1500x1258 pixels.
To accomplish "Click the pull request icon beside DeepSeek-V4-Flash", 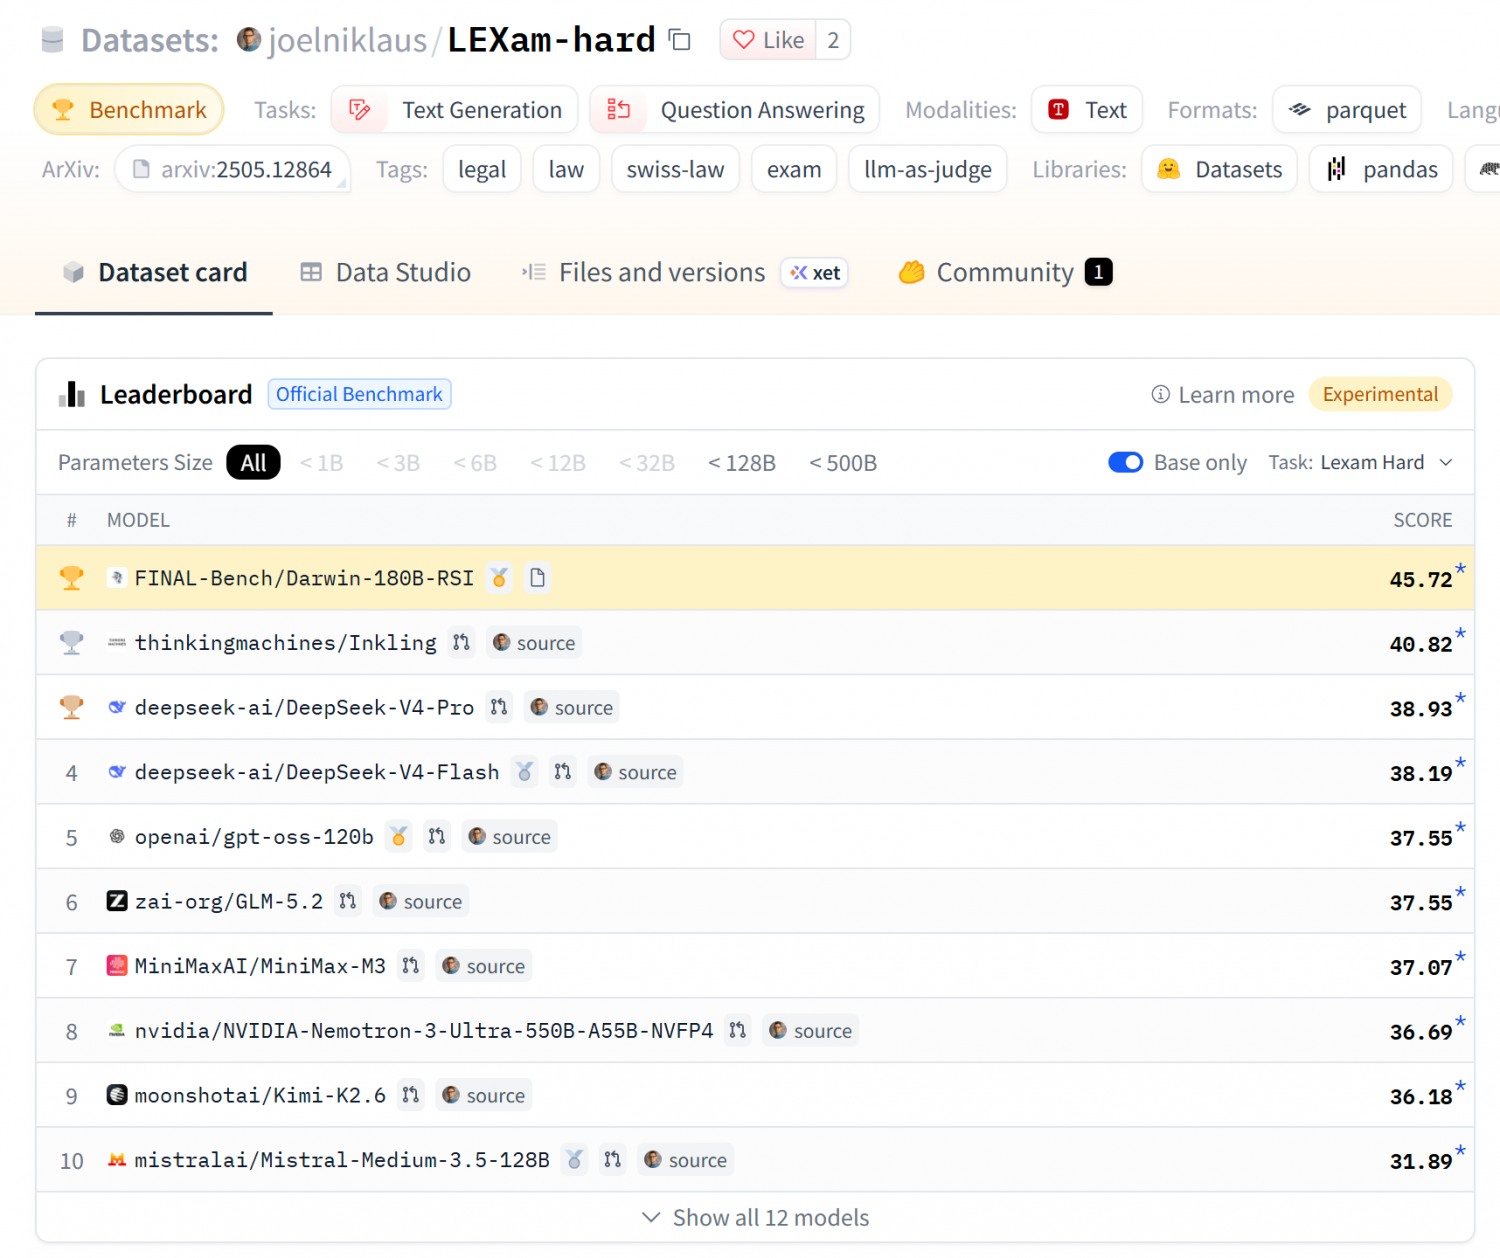I will (x=563, y=772).
